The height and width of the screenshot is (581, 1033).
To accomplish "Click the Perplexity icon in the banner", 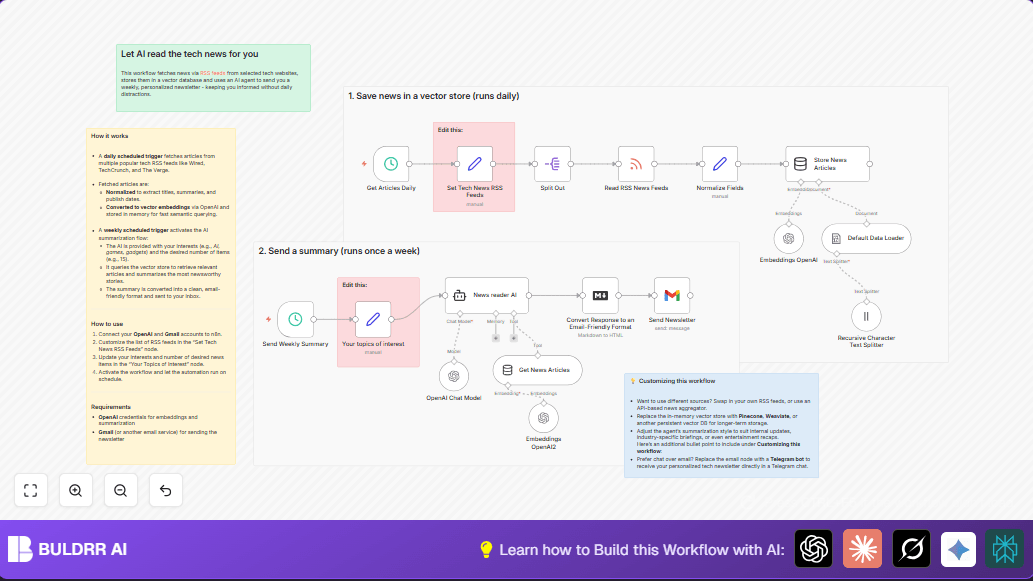I will [1005, 549].
